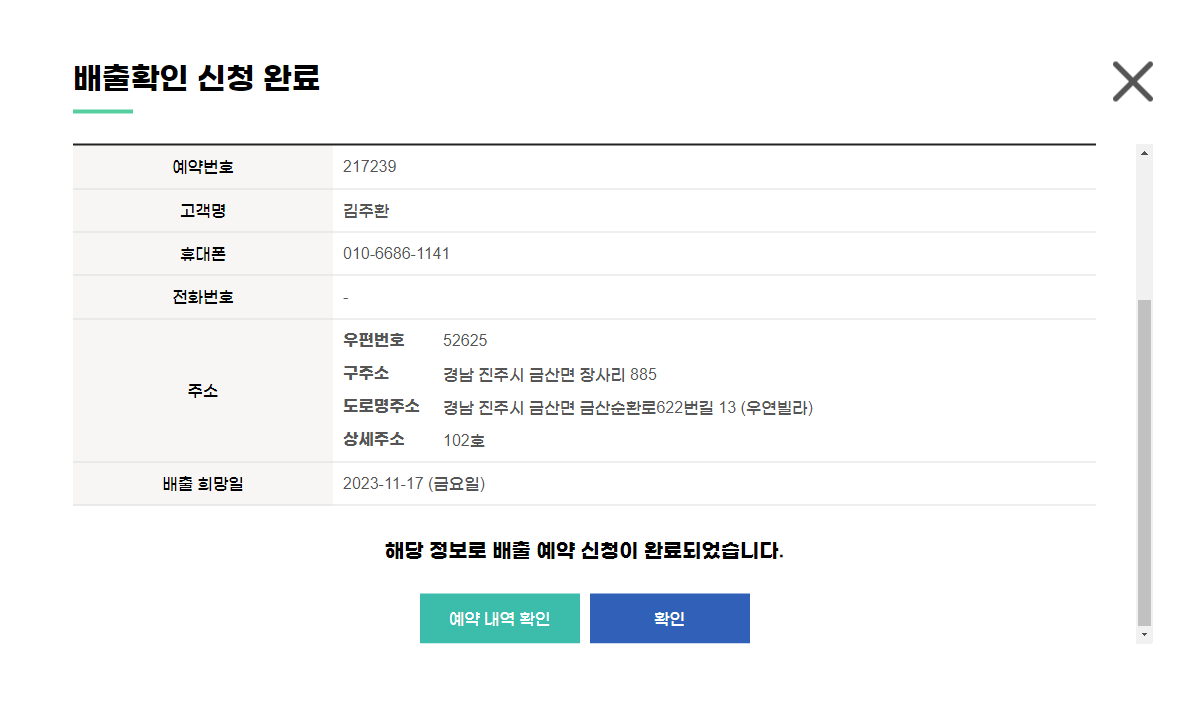Click the scrollbar down arrow
Viewport: 1190px width, 701px height.
(x=1145, y=635)
